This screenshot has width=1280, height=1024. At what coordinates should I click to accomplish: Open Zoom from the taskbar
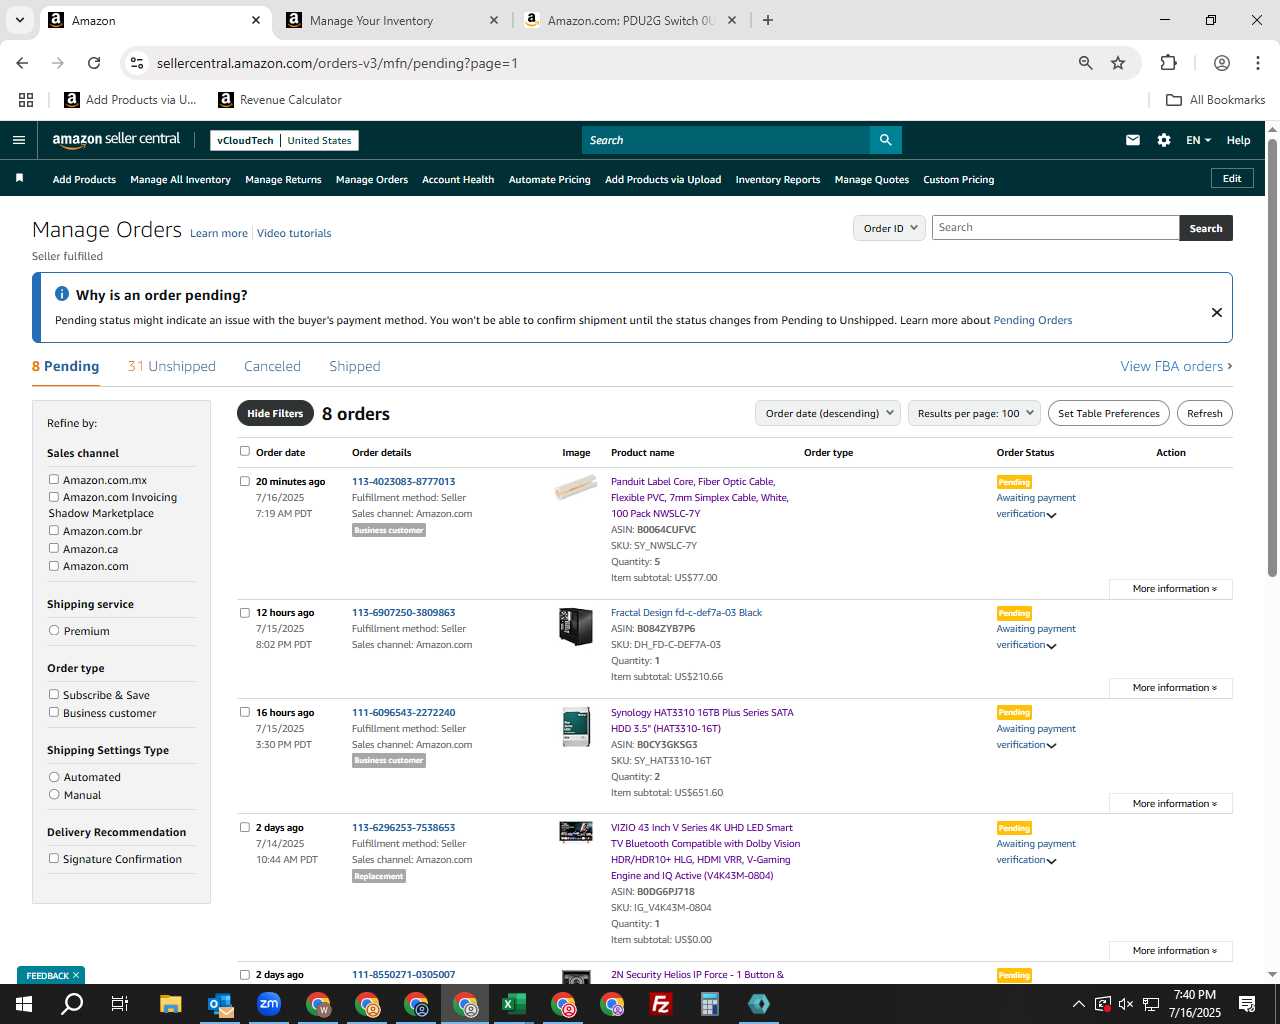(x=269, y=1004)
